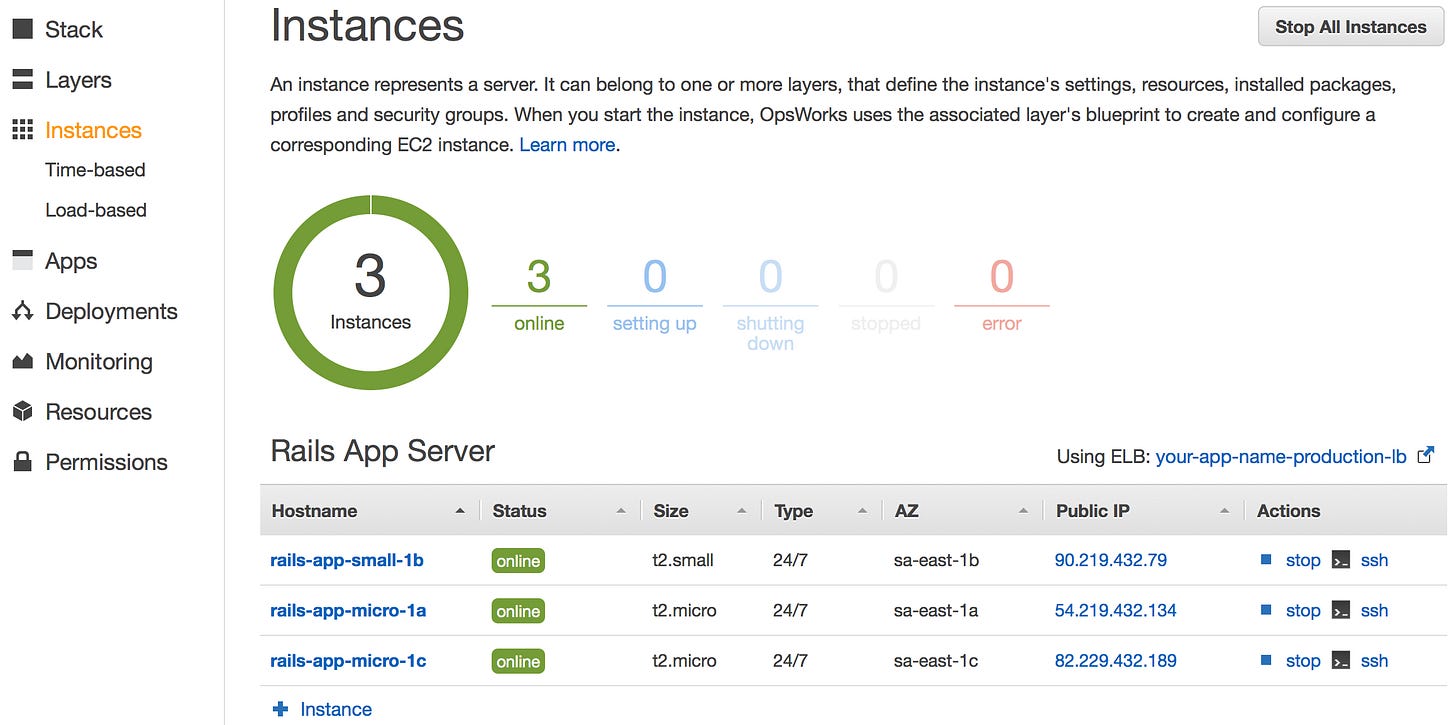1456x725 pixels.
Task: Click the Apps icon in sidebar
Action: pos(22,261)
